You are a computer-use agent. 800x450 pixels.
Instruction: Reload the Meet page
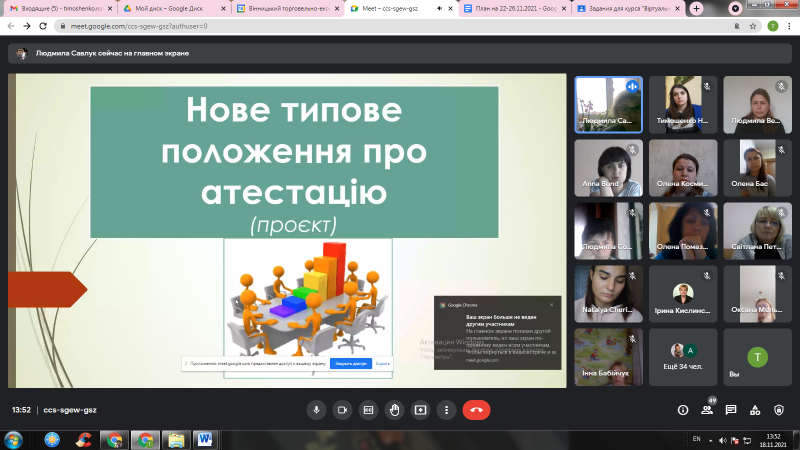pos(43,26)
